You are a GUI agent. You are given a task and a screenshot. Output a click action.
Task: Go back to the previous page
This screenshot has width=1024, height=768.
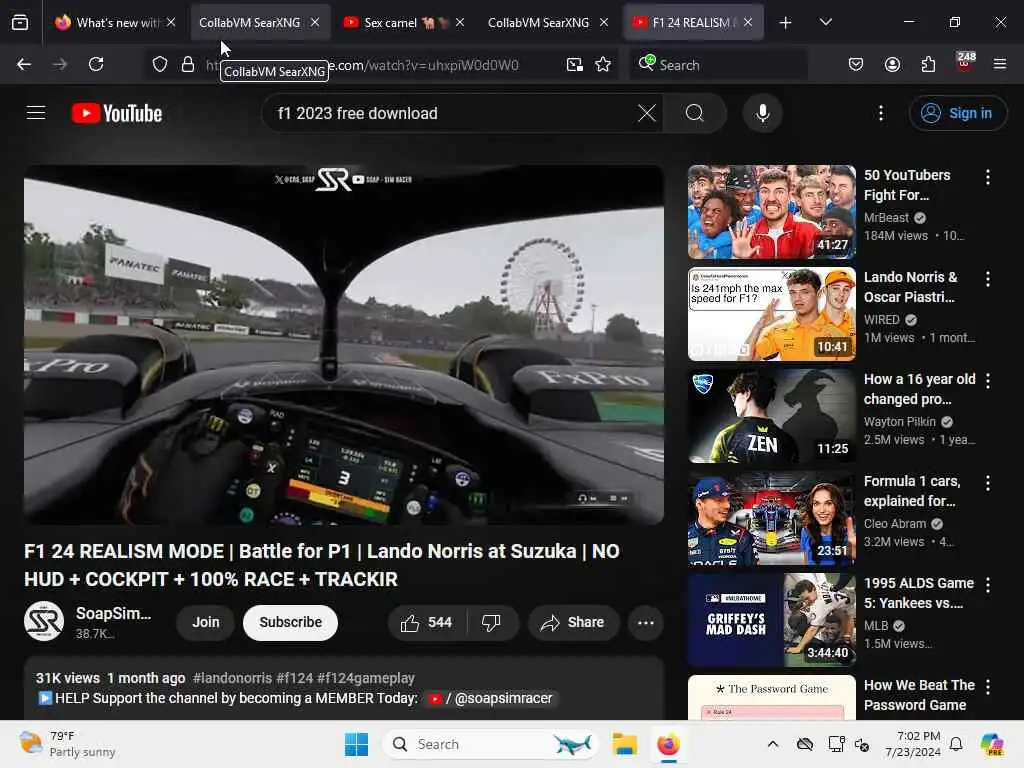24,64
